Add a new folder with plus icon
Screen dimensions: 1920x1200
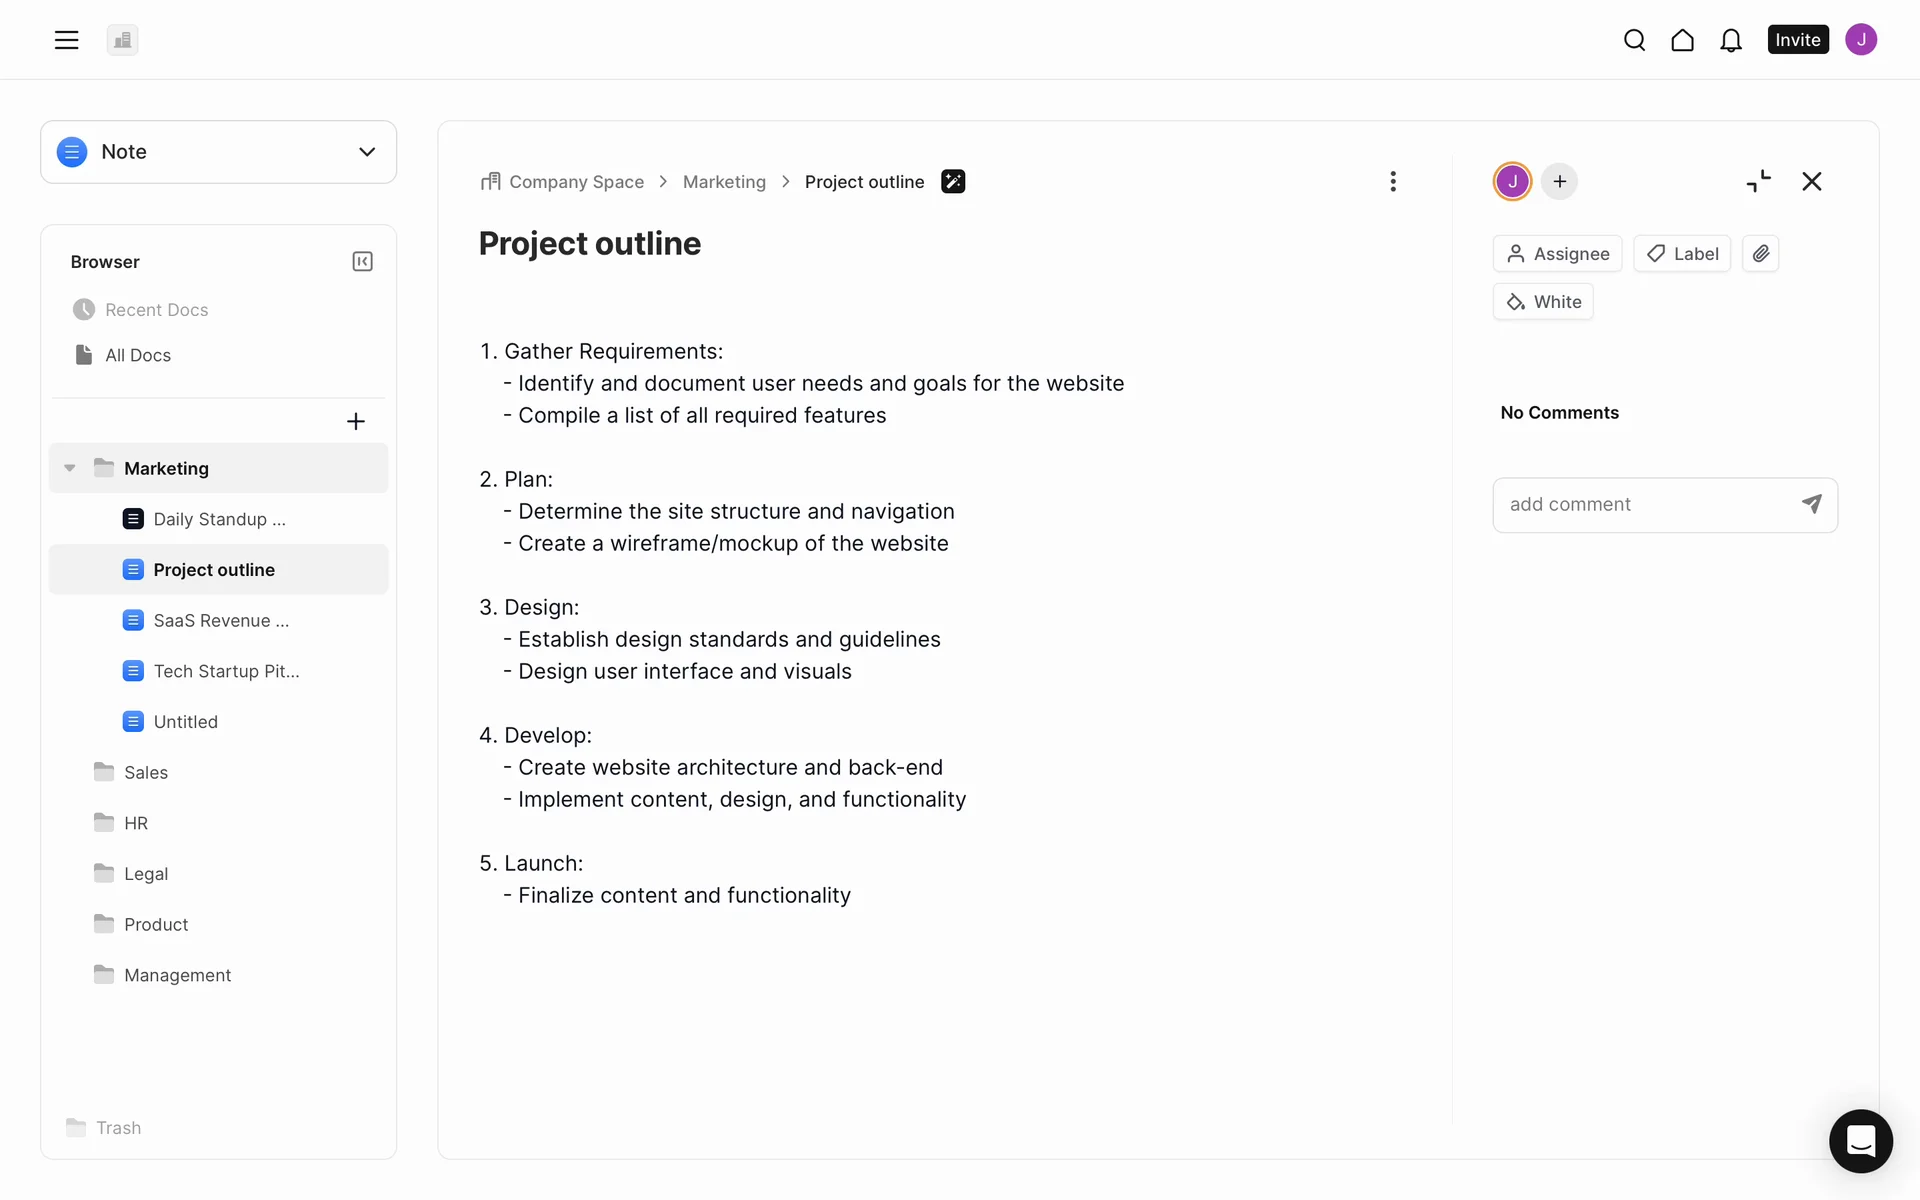pos(355,422)
